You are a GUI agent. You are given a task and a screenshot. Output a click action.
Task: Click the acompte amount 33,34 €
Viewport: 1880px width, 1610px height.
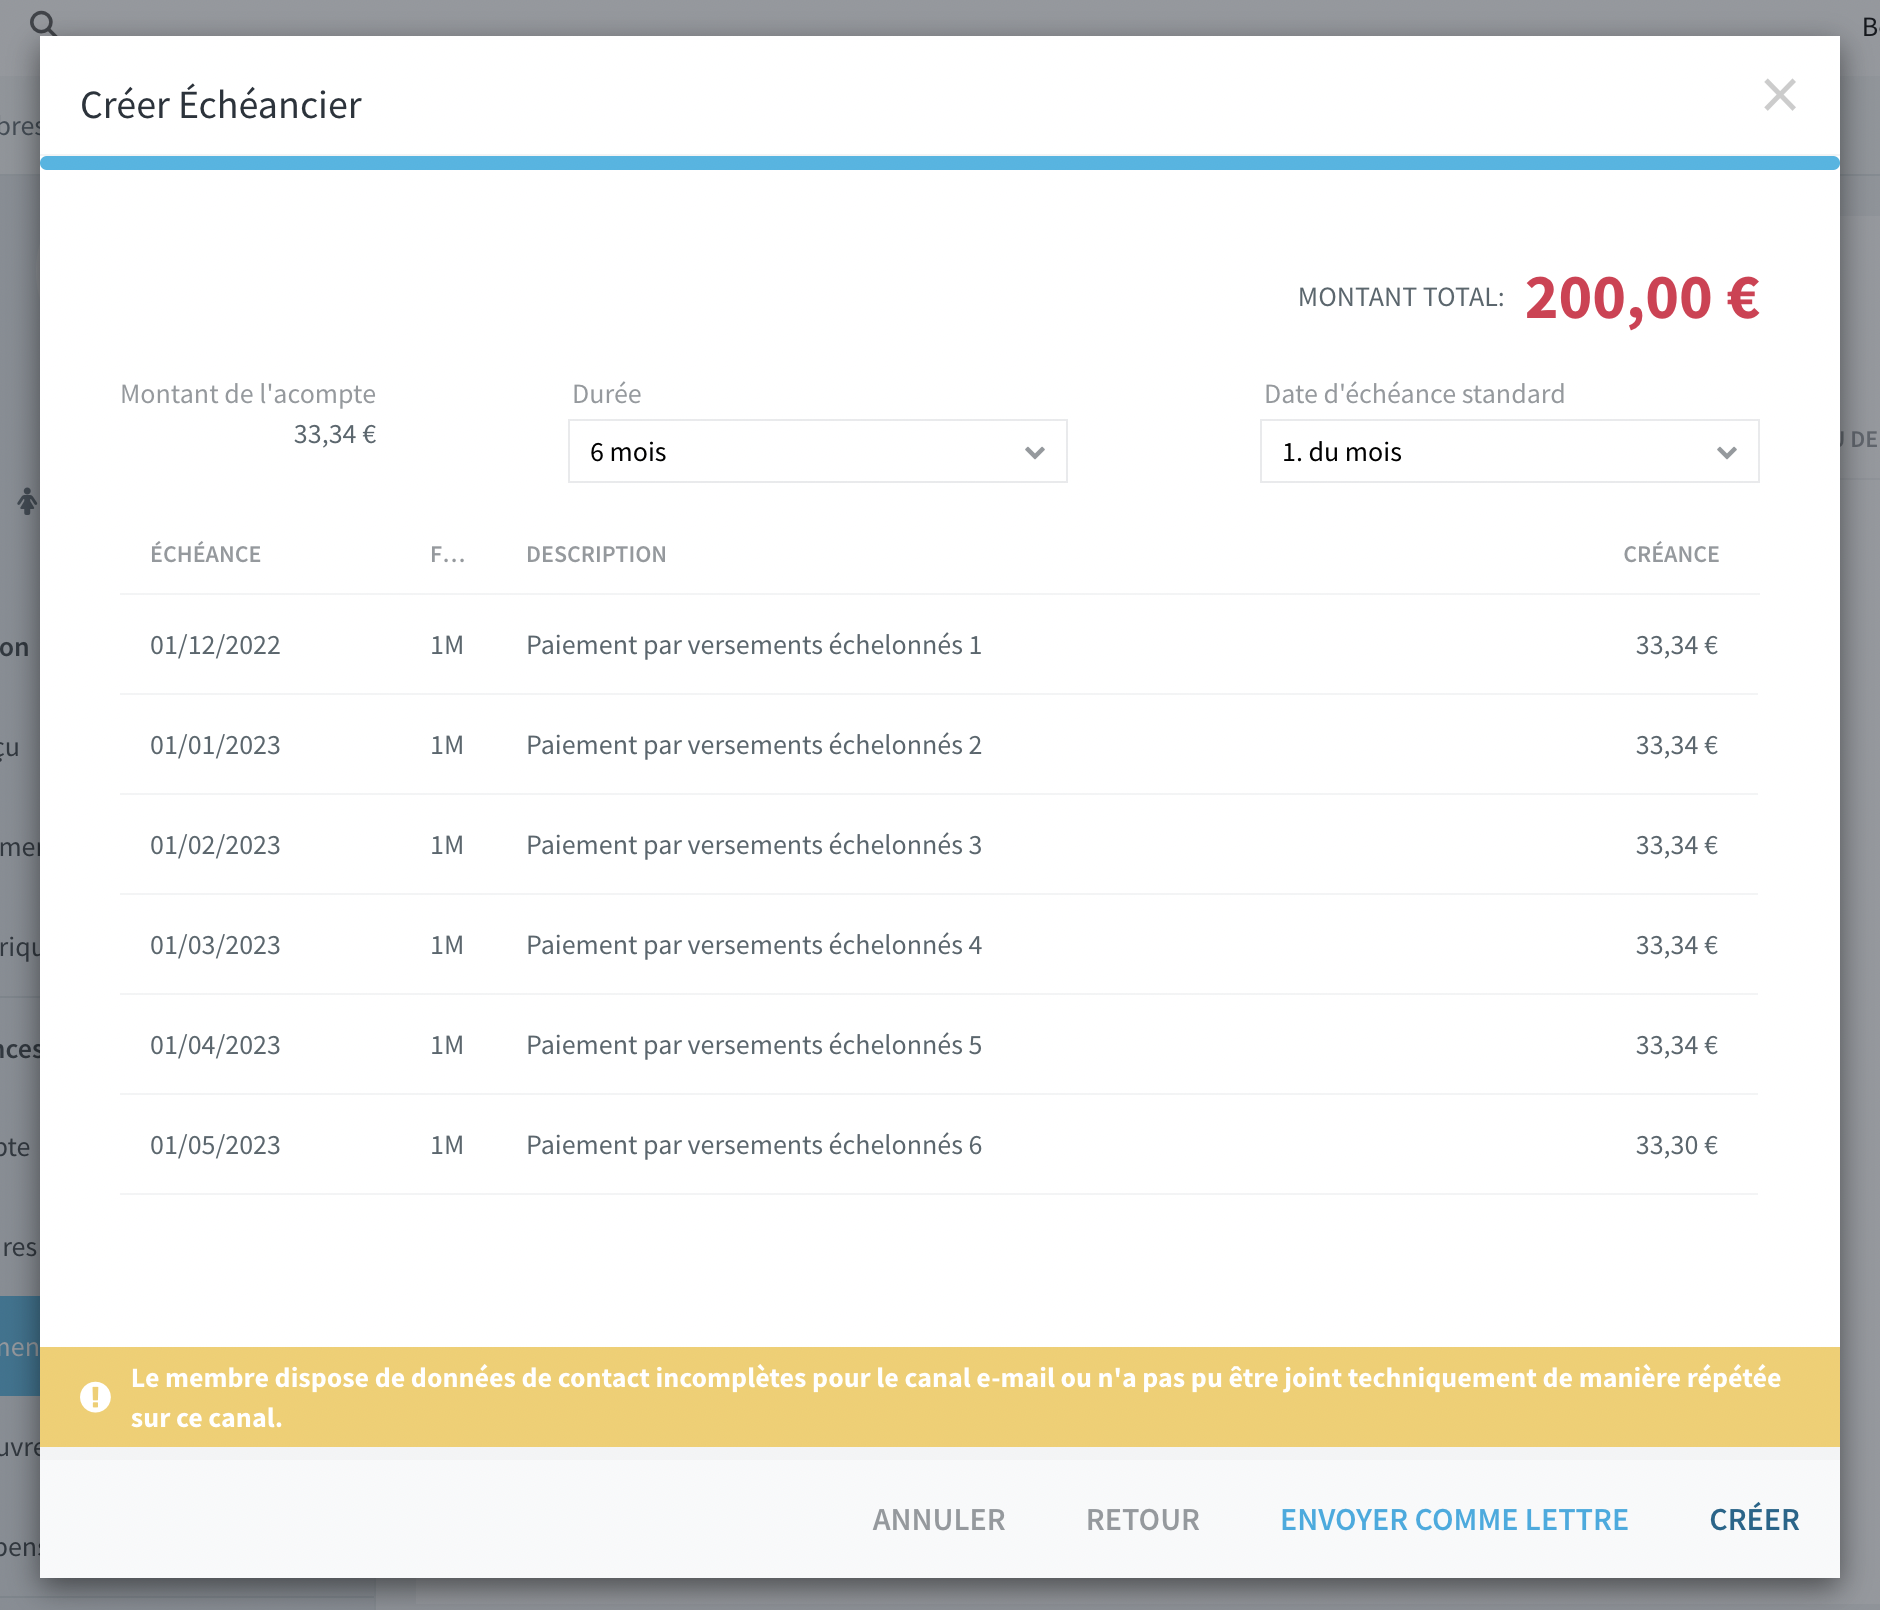point(335,433)
